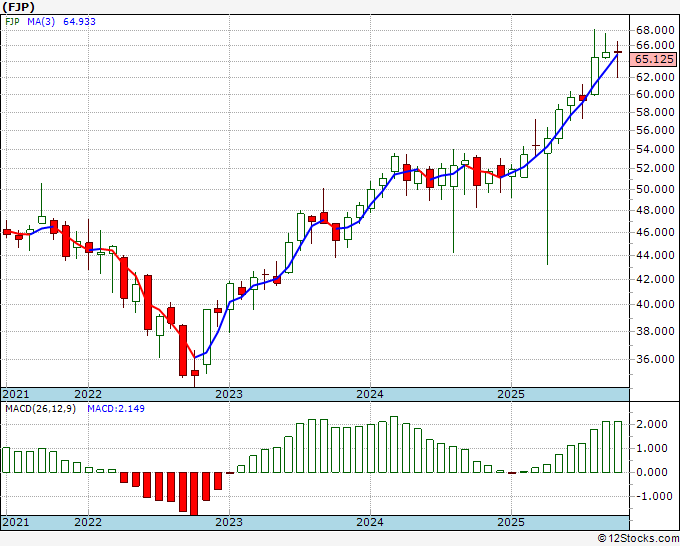Click the moving average value 64.933

coord(79,22)
